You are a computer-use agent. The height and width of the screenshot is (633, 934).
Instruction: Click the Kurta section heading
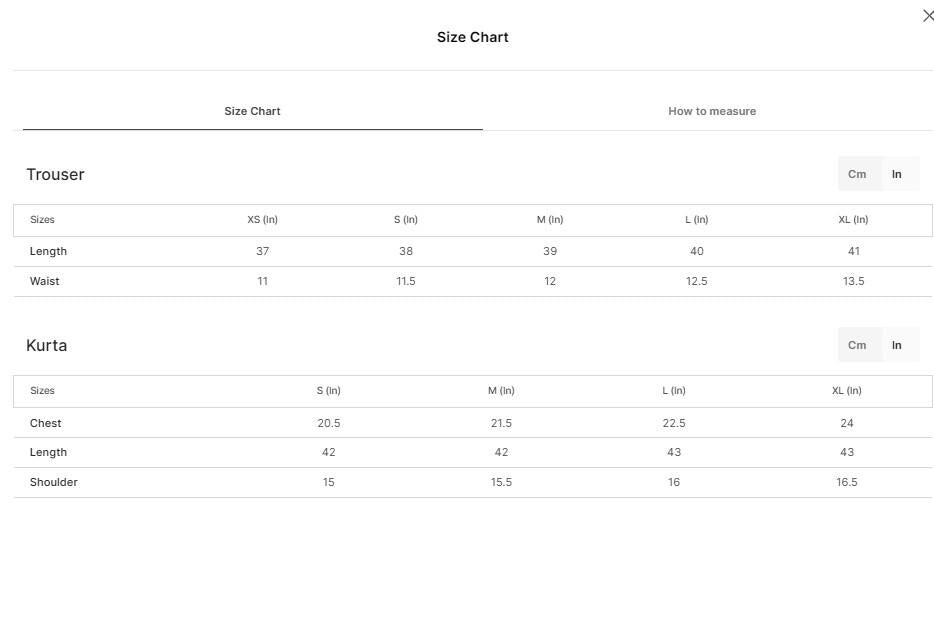pos(46,345)
